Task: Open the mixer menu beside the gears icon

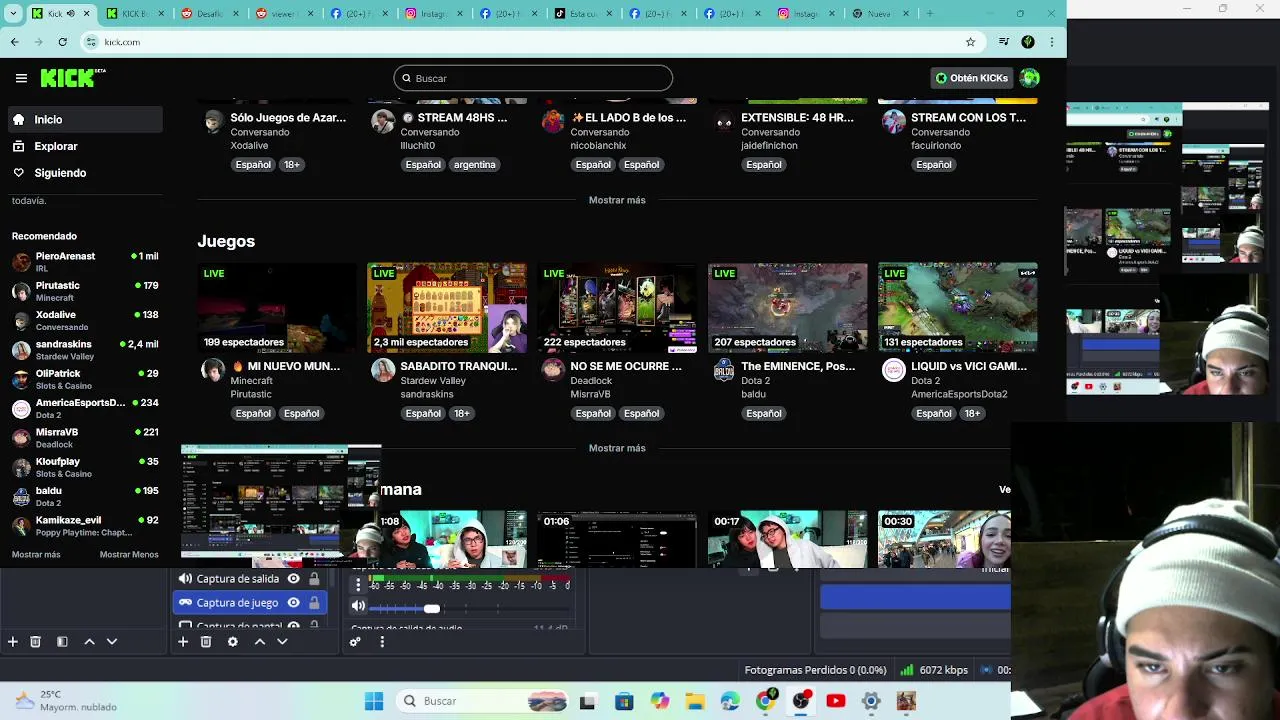Action: tap(382, 642)
